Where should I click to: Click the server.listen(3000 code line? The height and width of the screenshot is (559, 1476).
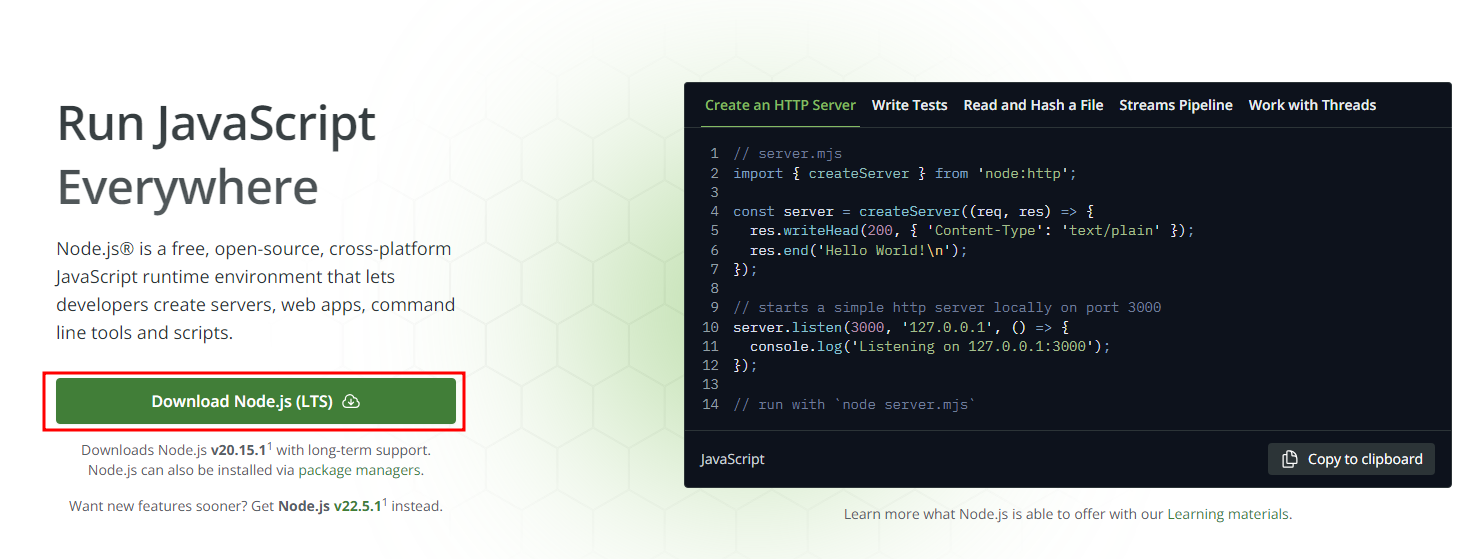[x=901, y=327]
